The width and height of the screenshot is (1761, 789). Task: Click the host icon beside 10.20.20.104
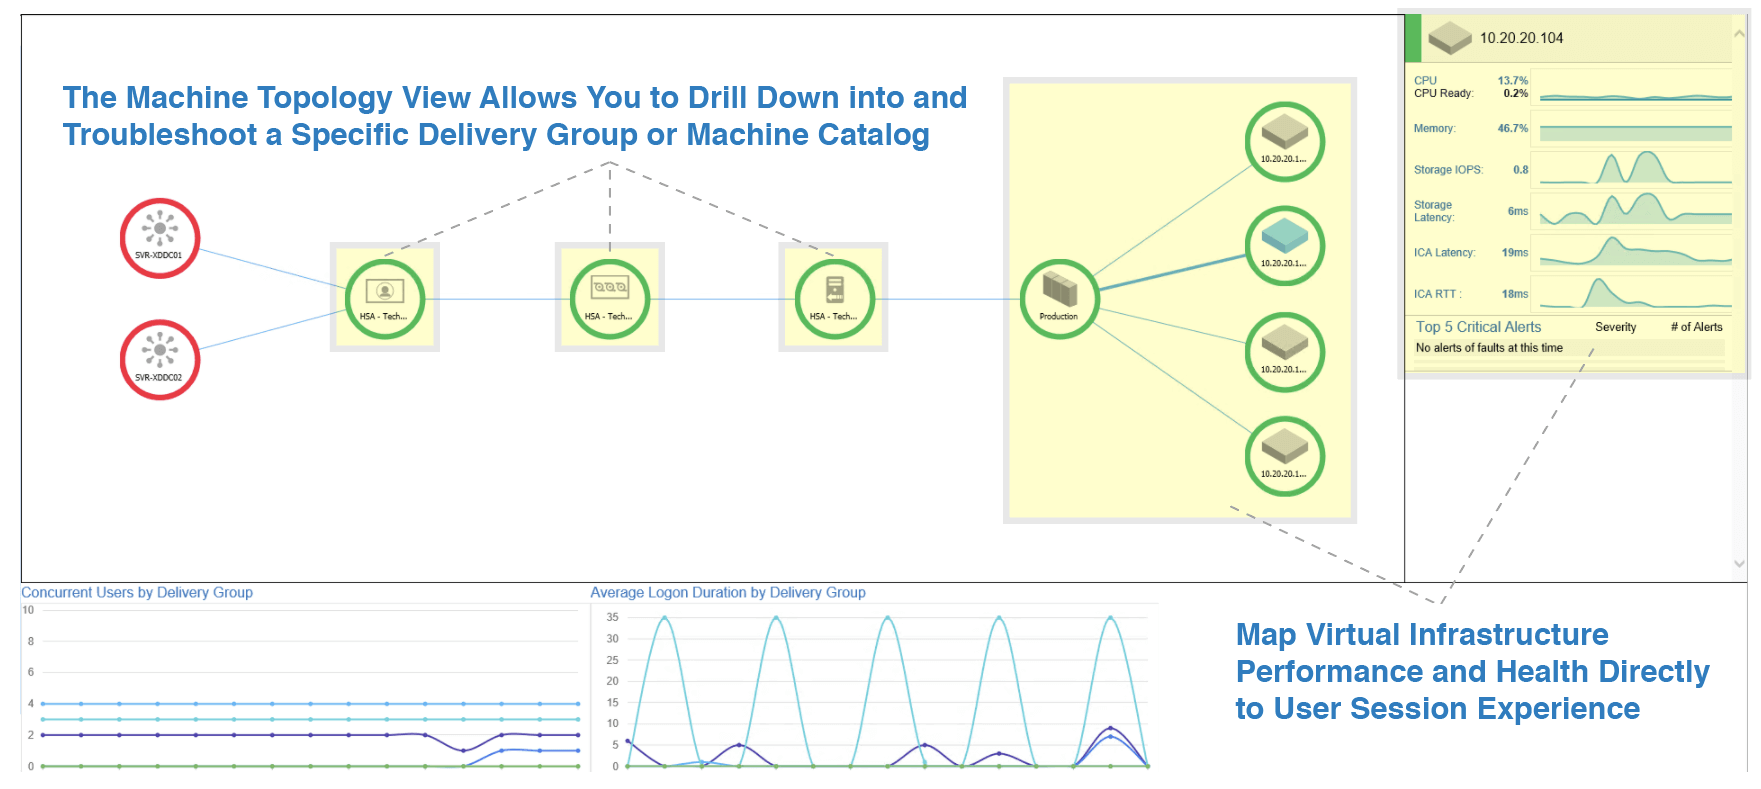pos(1450,38)
